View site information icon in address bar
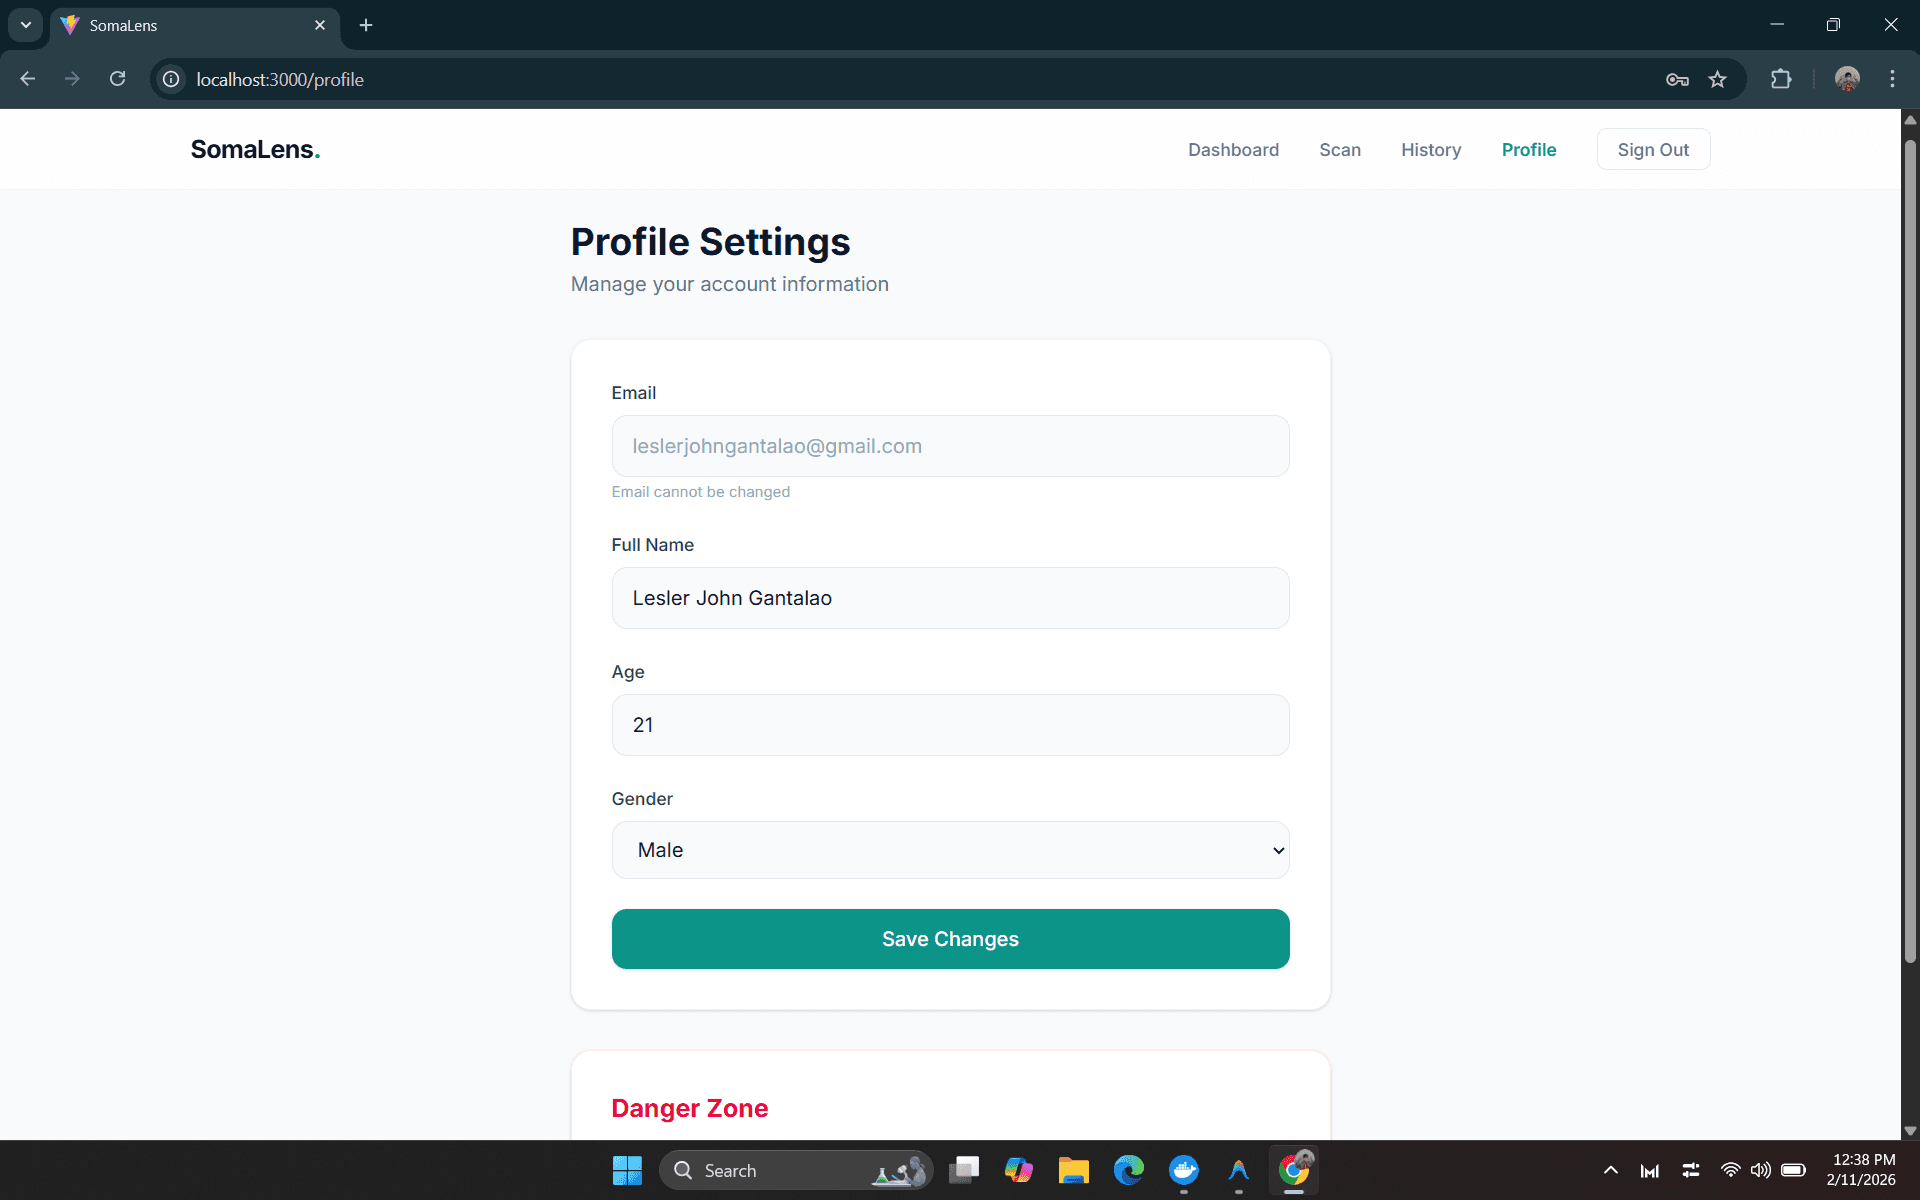Image resolution: width=1920 pixels, height=1200 pixels. click(172, 79)
